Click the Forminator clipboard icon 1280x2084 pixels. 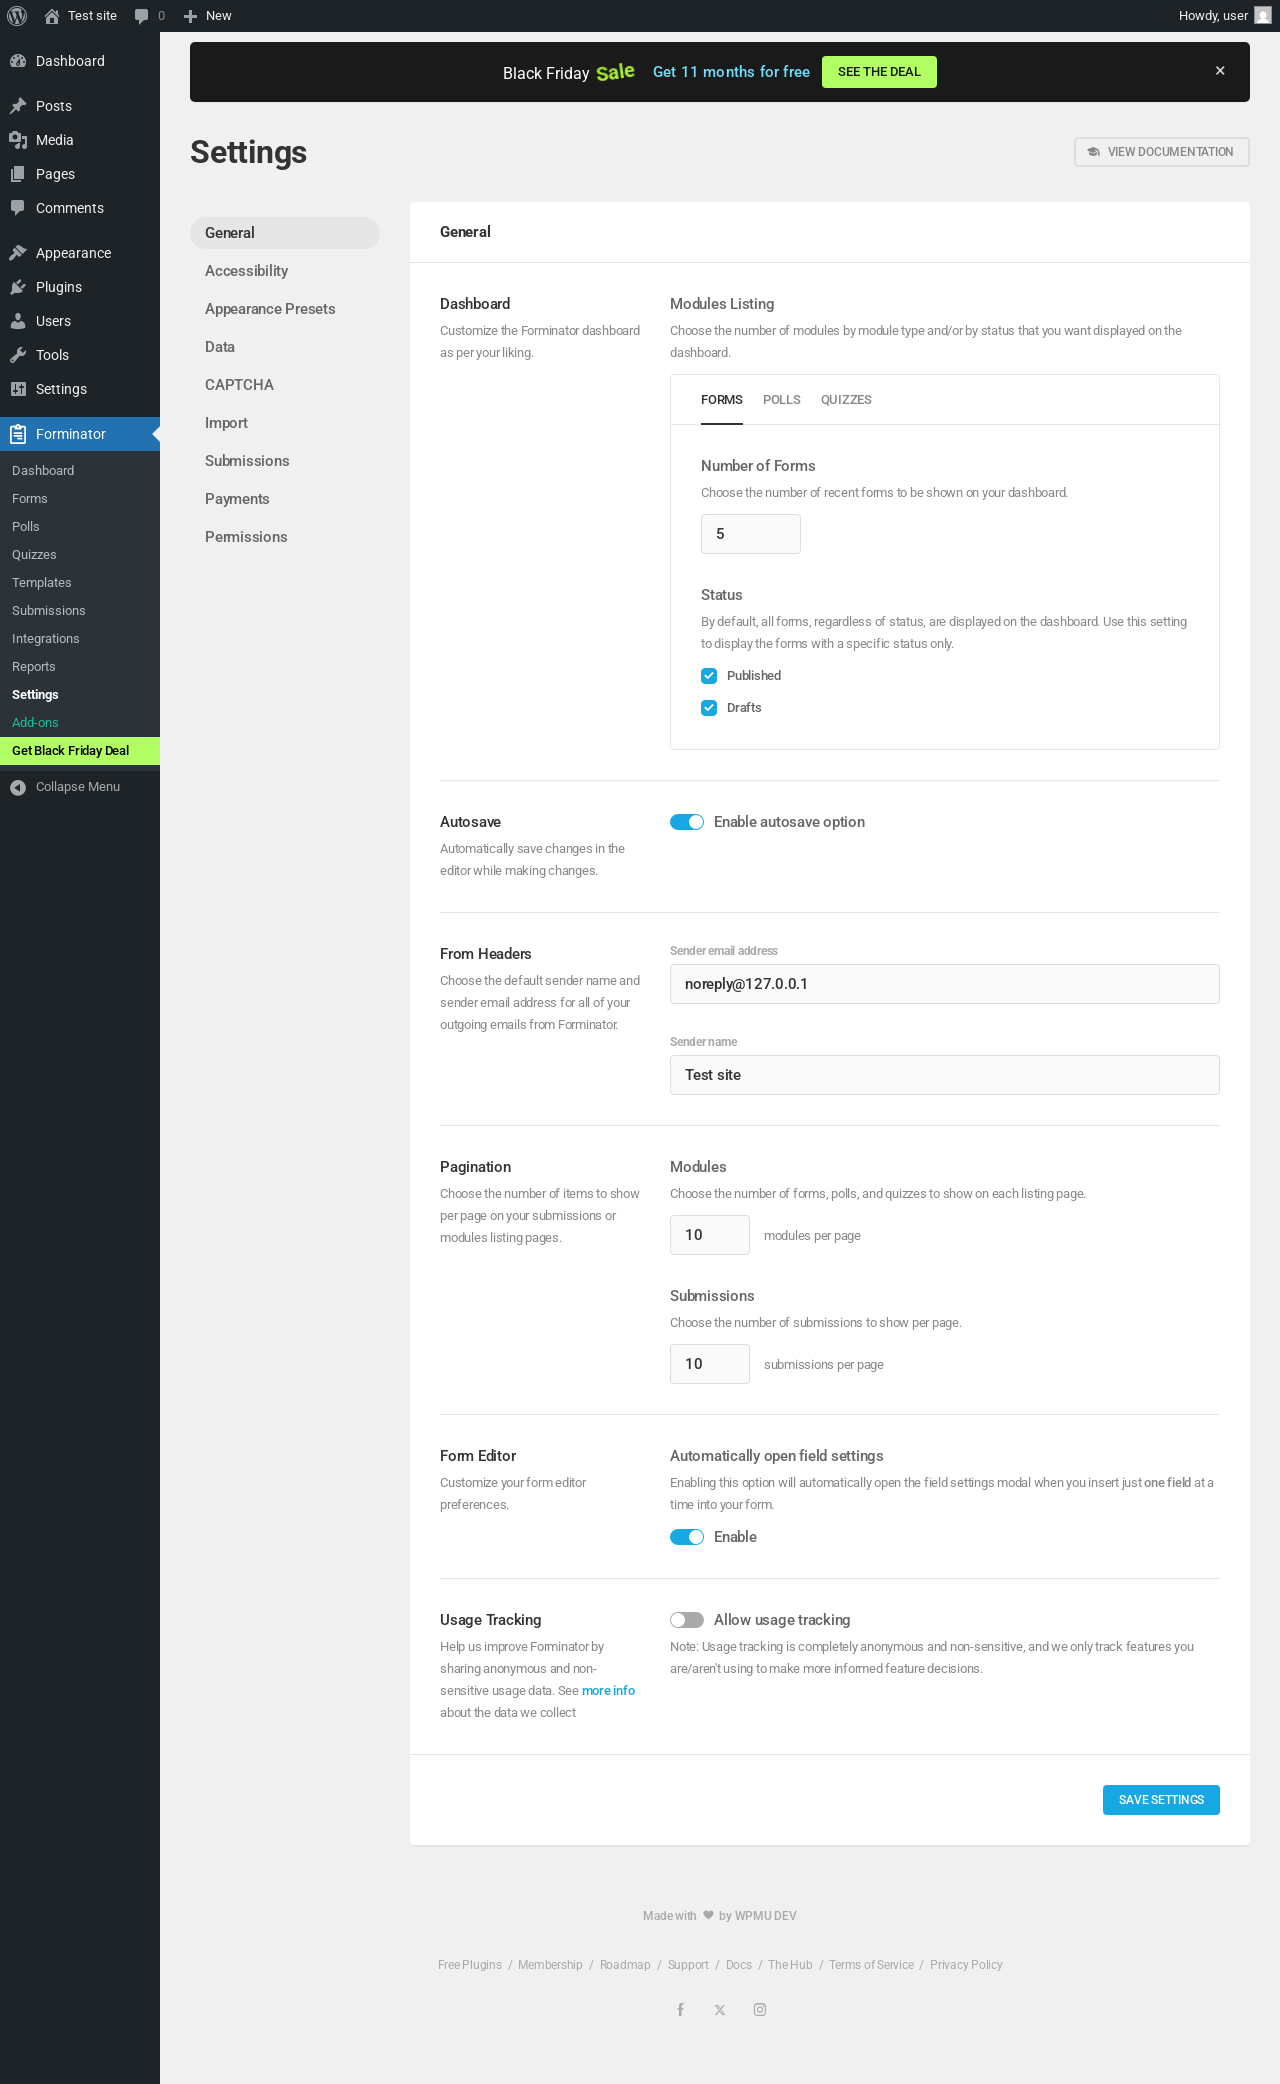pos(18,434)
